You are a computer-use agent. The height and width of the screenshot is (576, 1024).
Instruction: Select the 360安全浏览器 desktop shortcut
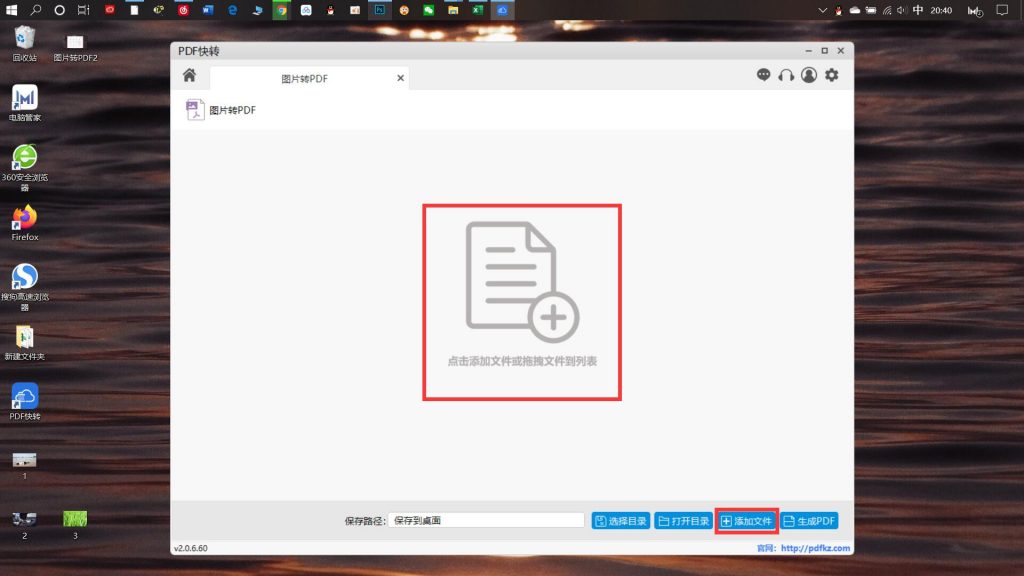[25, 167]
